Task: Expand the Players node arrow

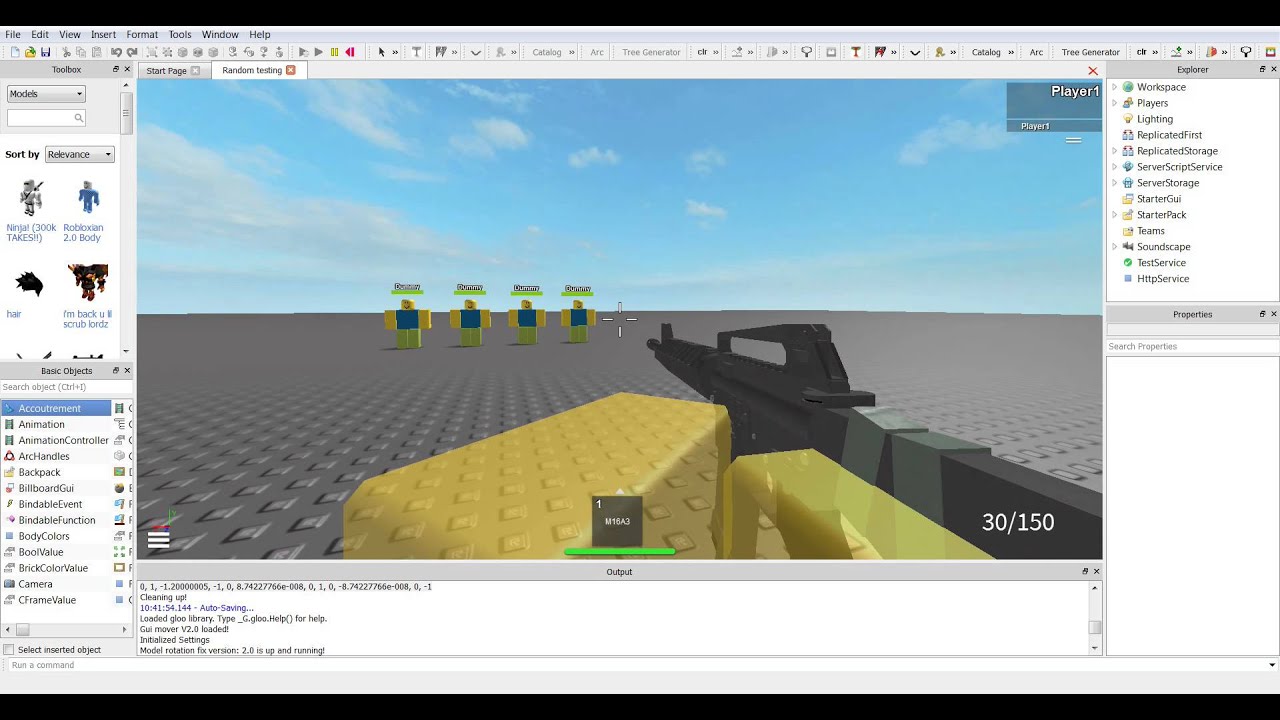Action: [x=1115, y=103]
